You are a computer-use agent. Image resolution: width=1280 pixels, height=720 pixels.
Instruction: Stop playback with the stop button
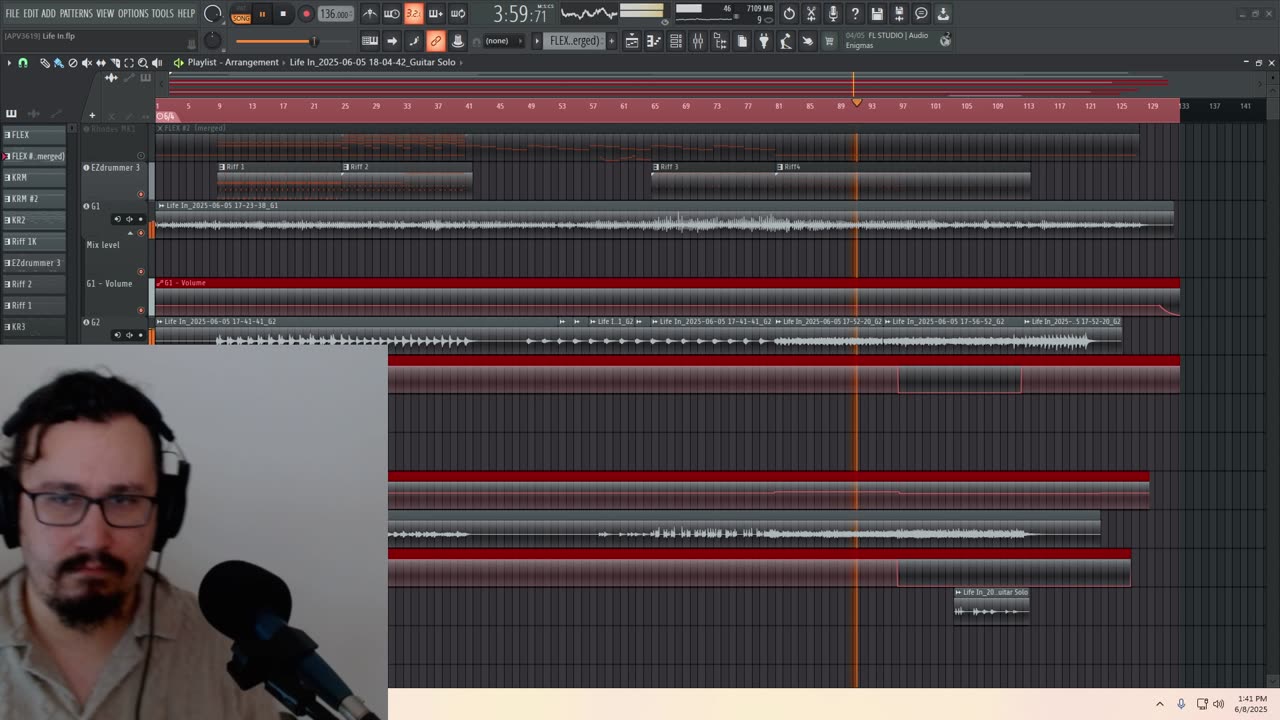283,14
